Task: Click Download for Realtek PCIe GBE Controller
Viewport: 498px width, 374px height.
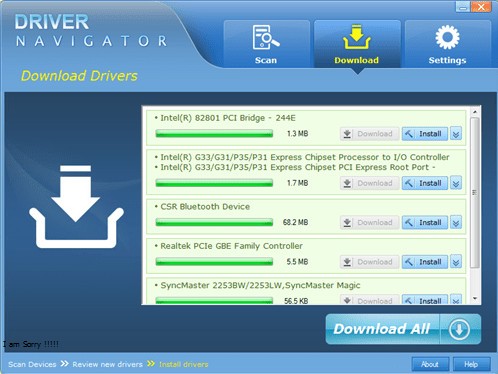Action: pos(369,262)
